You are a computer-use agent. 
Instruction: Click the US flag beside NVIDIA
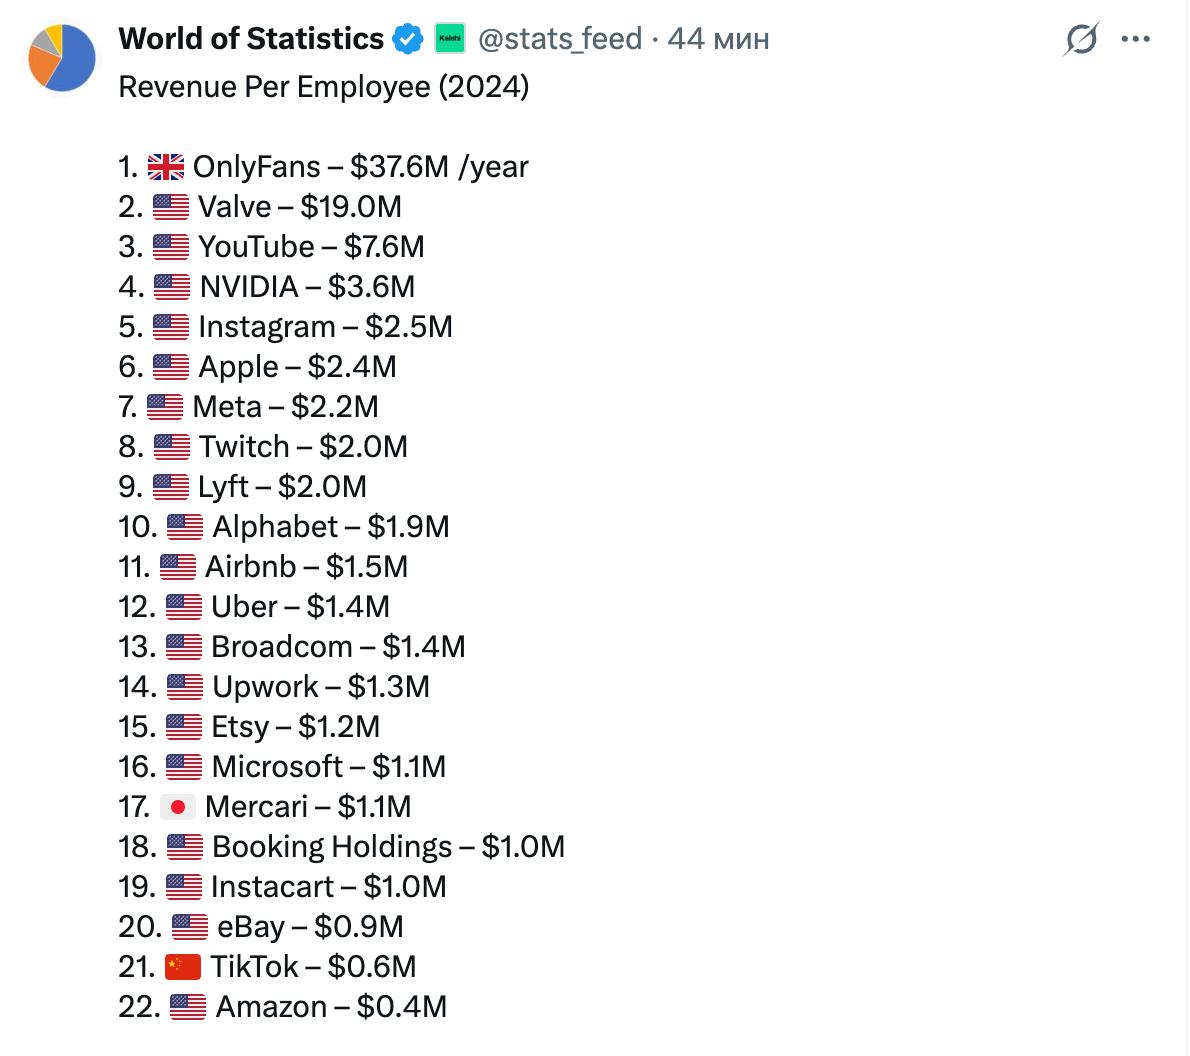click(172, 287)
